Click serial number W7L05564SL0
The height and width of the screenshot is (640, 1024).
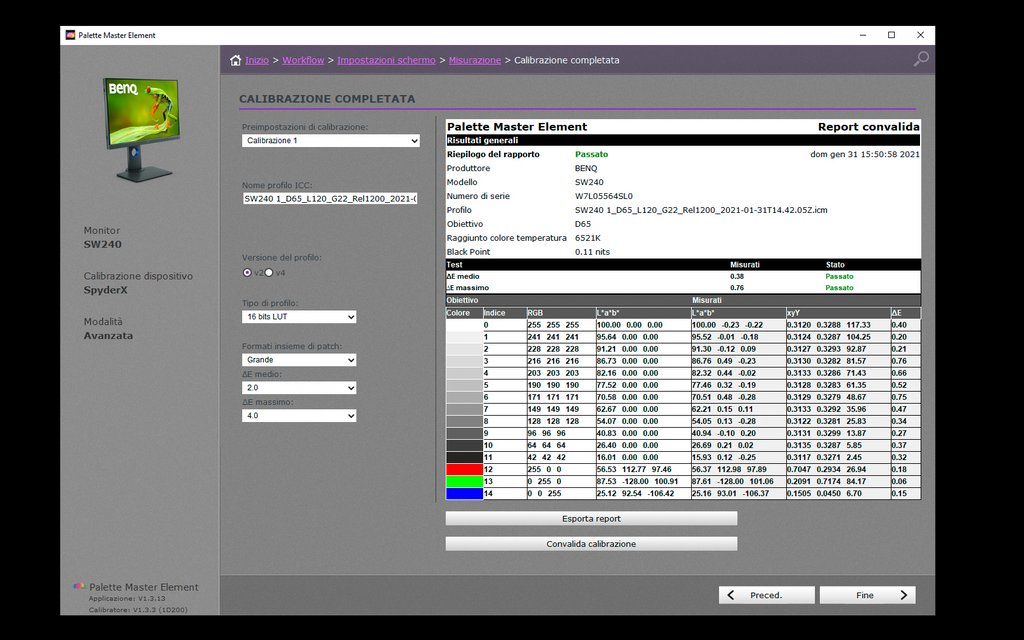[x=603, y=196]
